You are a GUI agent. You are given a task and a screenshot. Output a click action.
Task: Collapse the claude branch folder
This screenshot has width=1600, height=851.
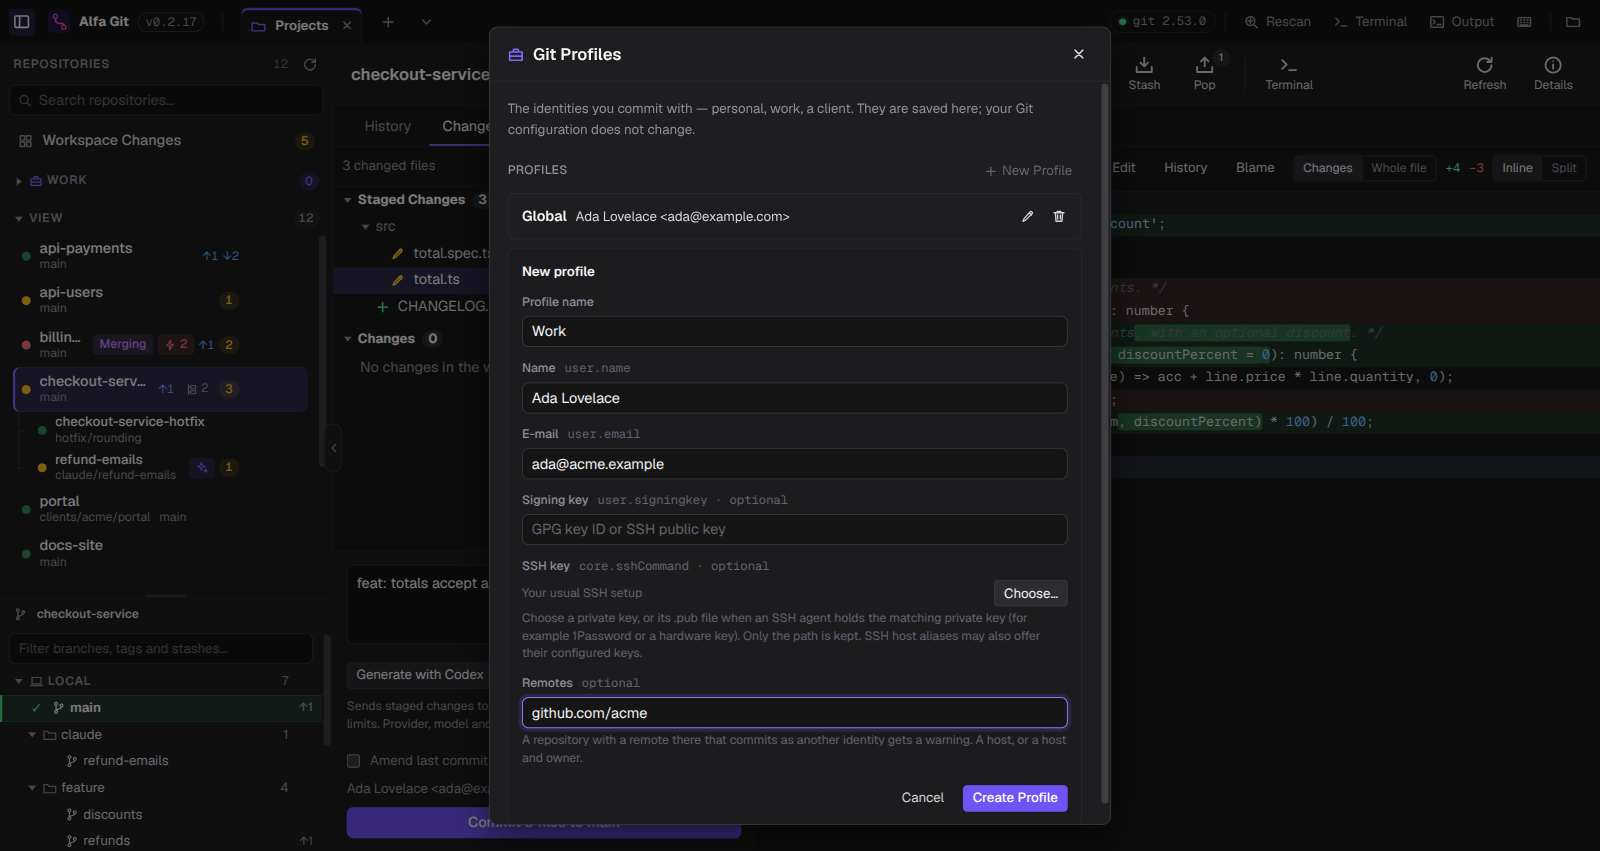(x=32, y=735)
